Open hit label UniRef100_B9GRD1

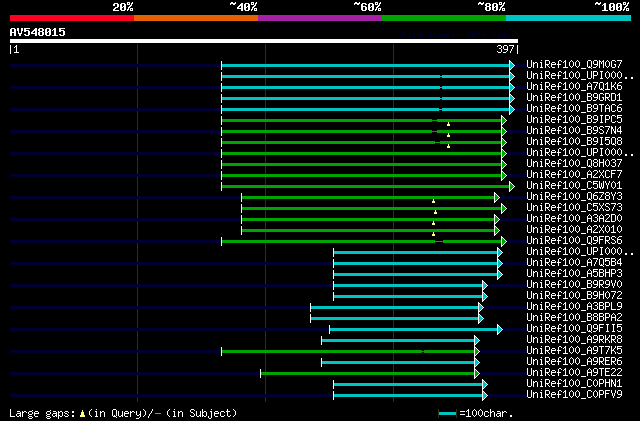tap(574, 97)
